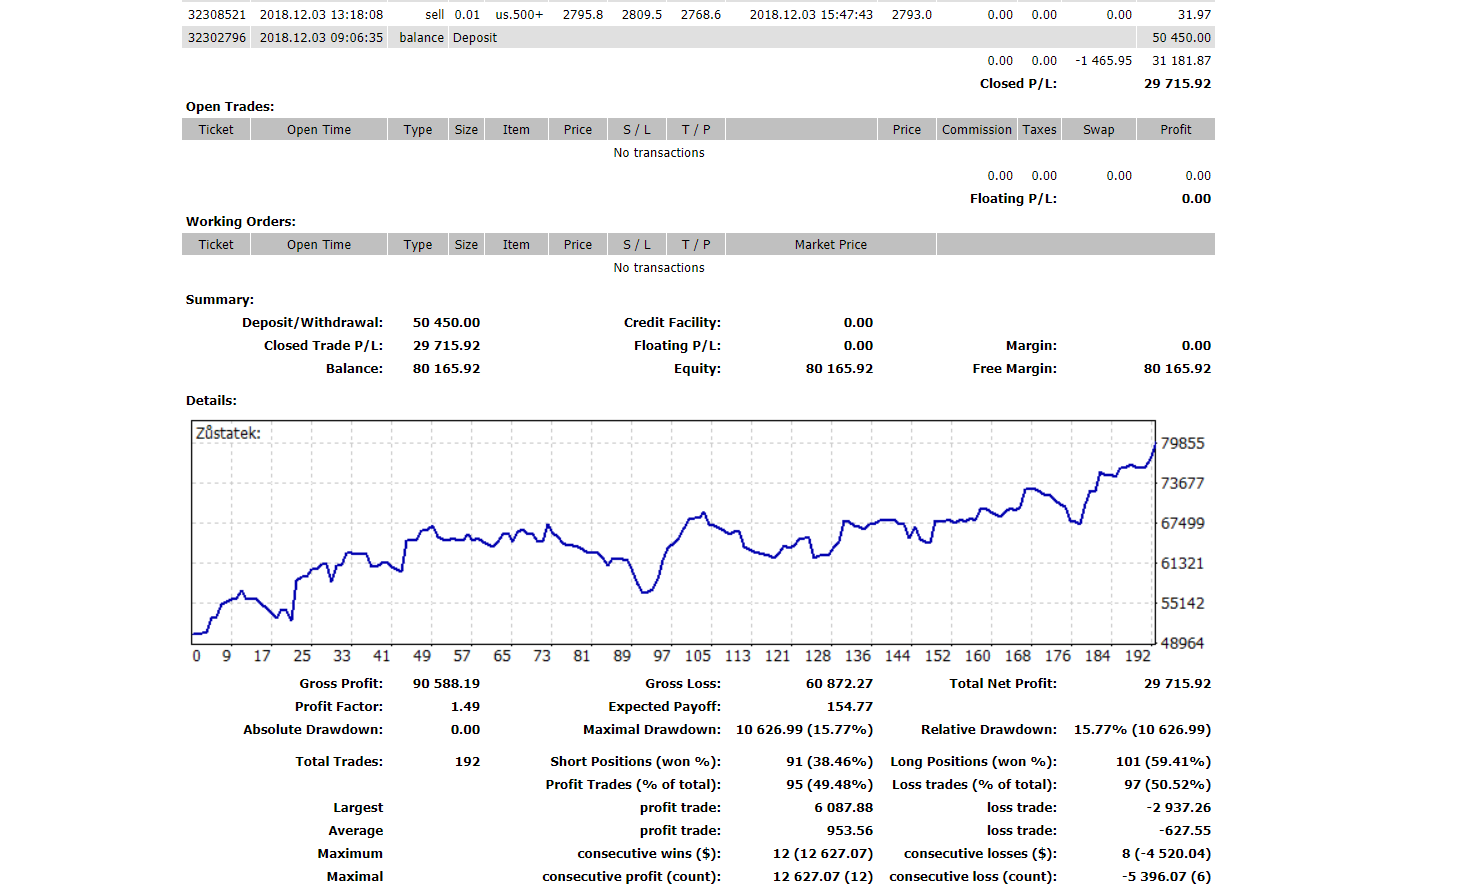This screenshot has width=1469, height=893.
Task: Click Market Price column header
Action: (831, 245)
